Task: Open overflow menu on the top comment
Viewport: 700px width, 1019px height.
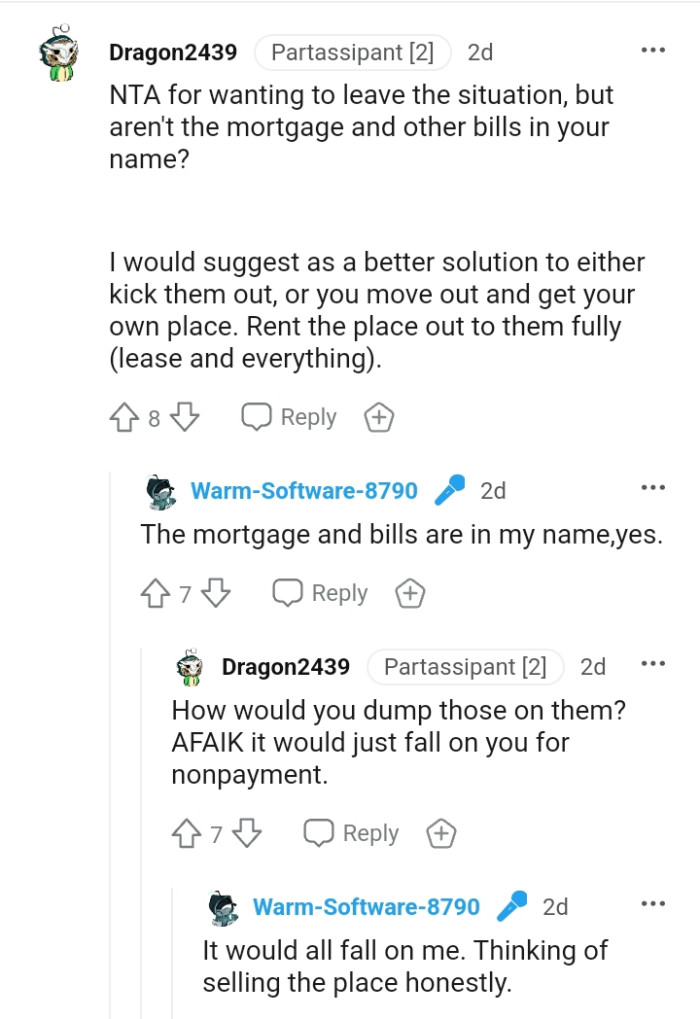Action: [653, 49]
